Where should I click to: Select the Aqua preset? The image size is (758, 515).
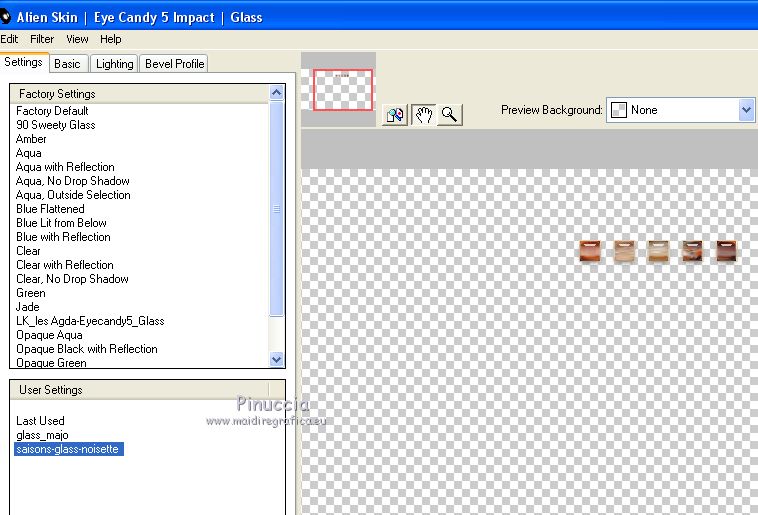coord(29,153)
